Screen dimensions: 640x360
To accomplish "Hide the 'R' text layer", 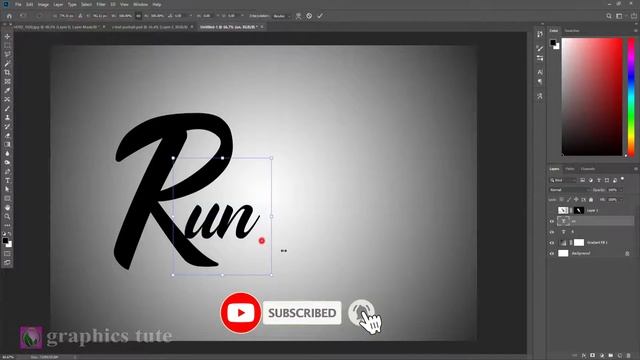I will 552,232.
